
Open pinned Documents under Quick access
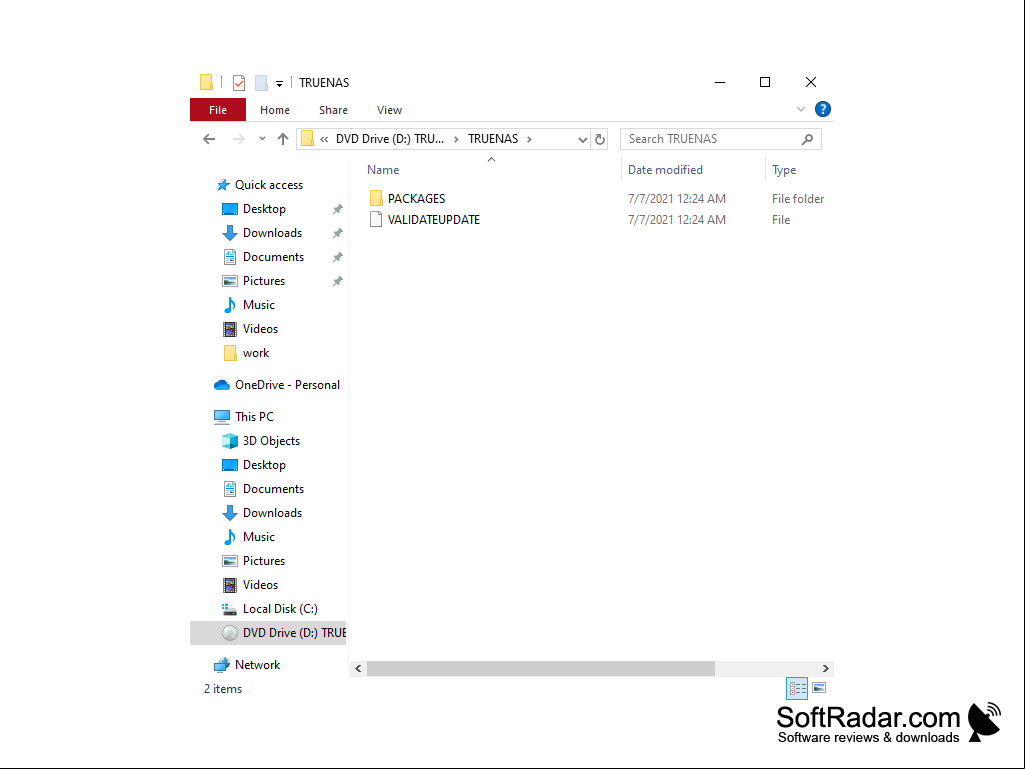pos(273,256)
